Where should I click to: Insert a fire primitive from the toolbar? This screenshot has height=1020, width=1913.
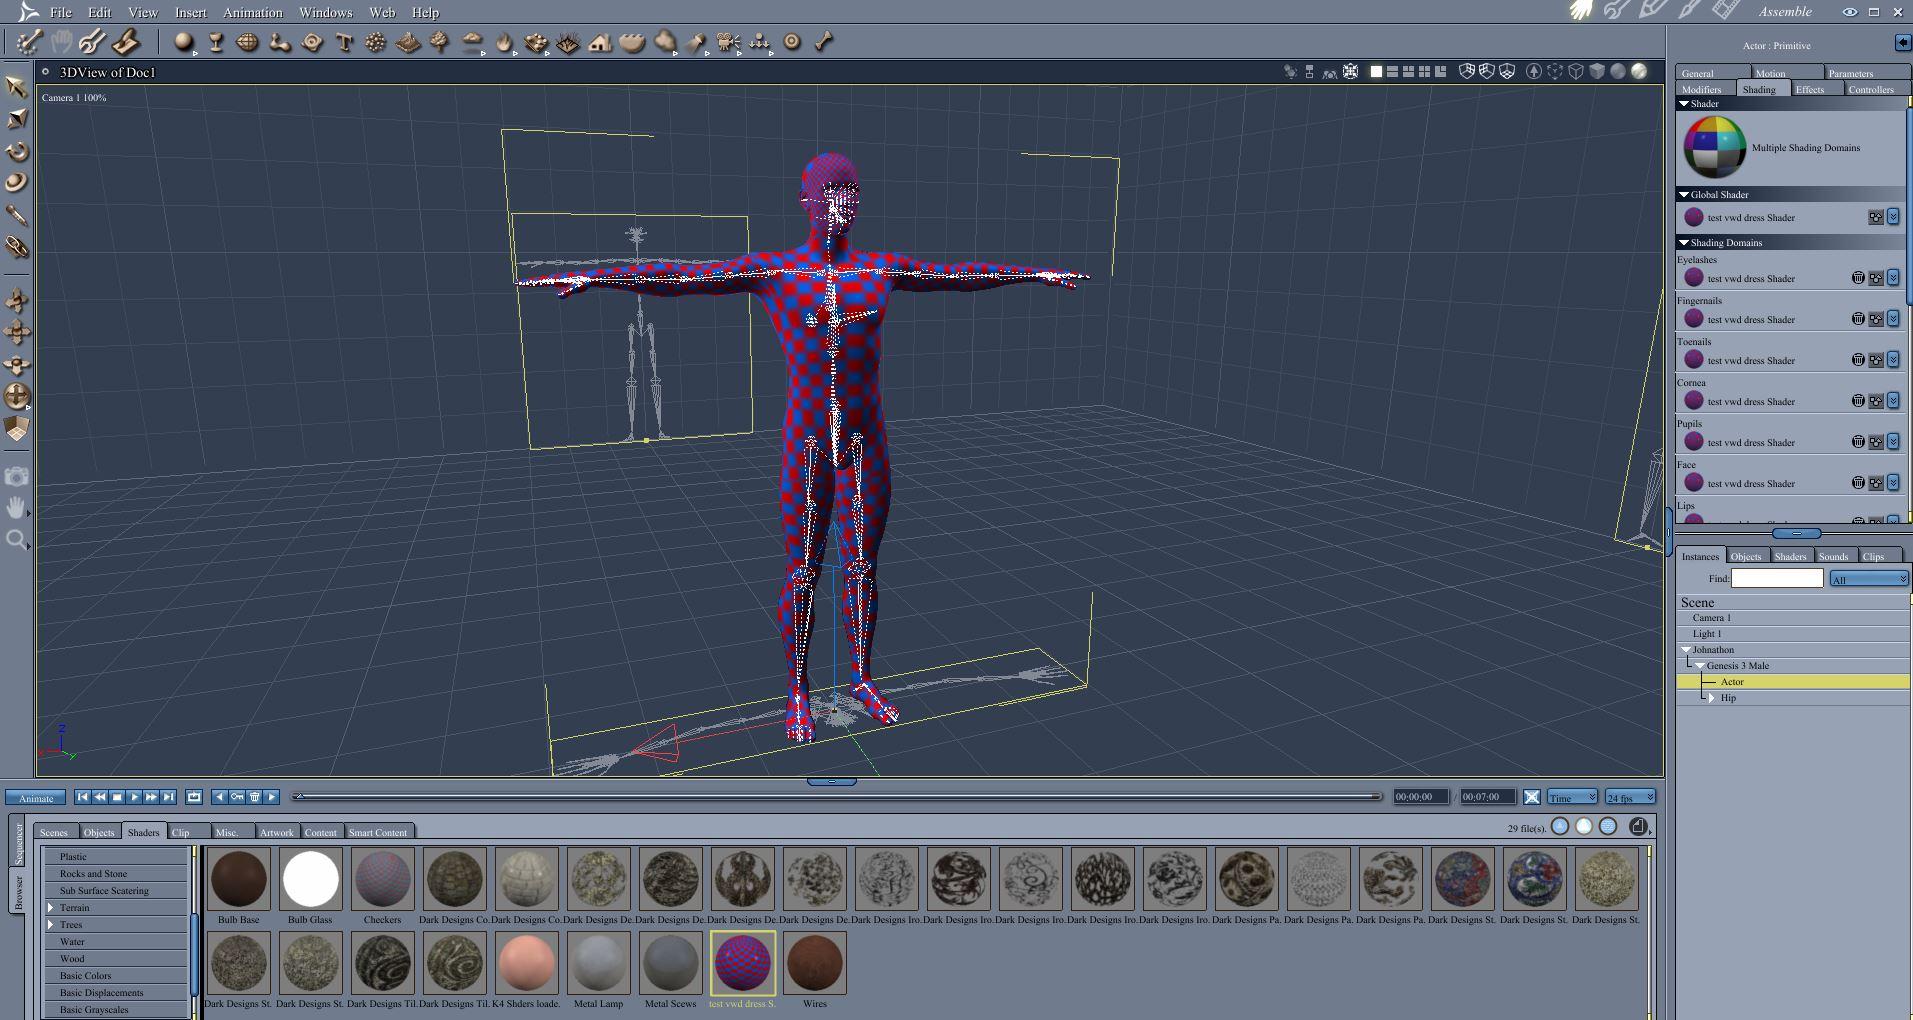(x=504, y=42)
